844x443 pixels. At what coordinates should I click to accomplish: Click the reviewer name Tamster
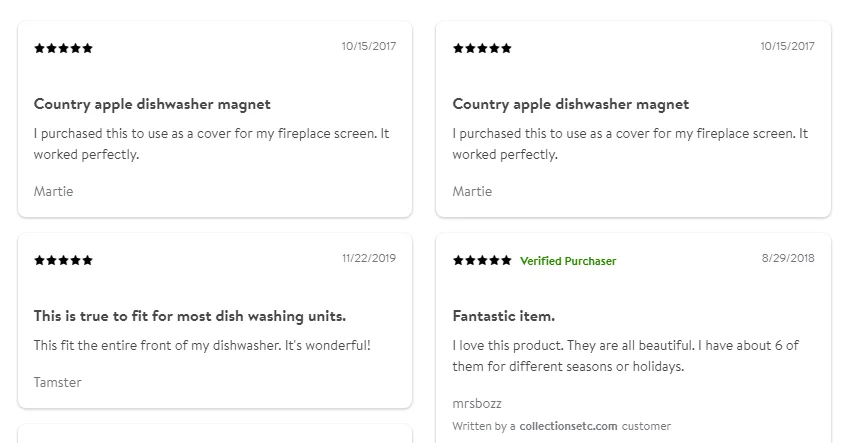click(x=58, y=382)
